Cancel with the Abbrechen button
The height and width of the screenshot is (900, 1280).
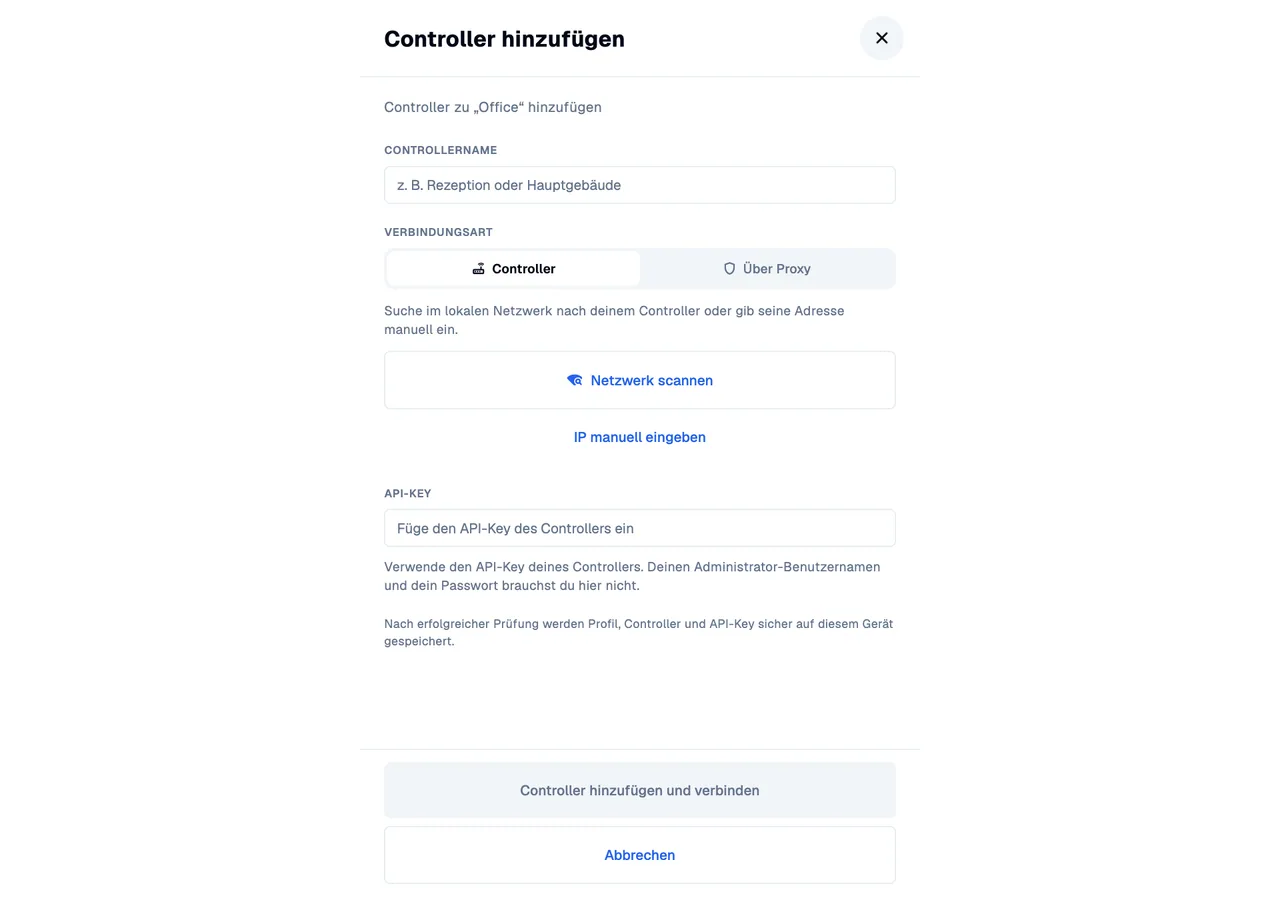click(x=640, y=855)
